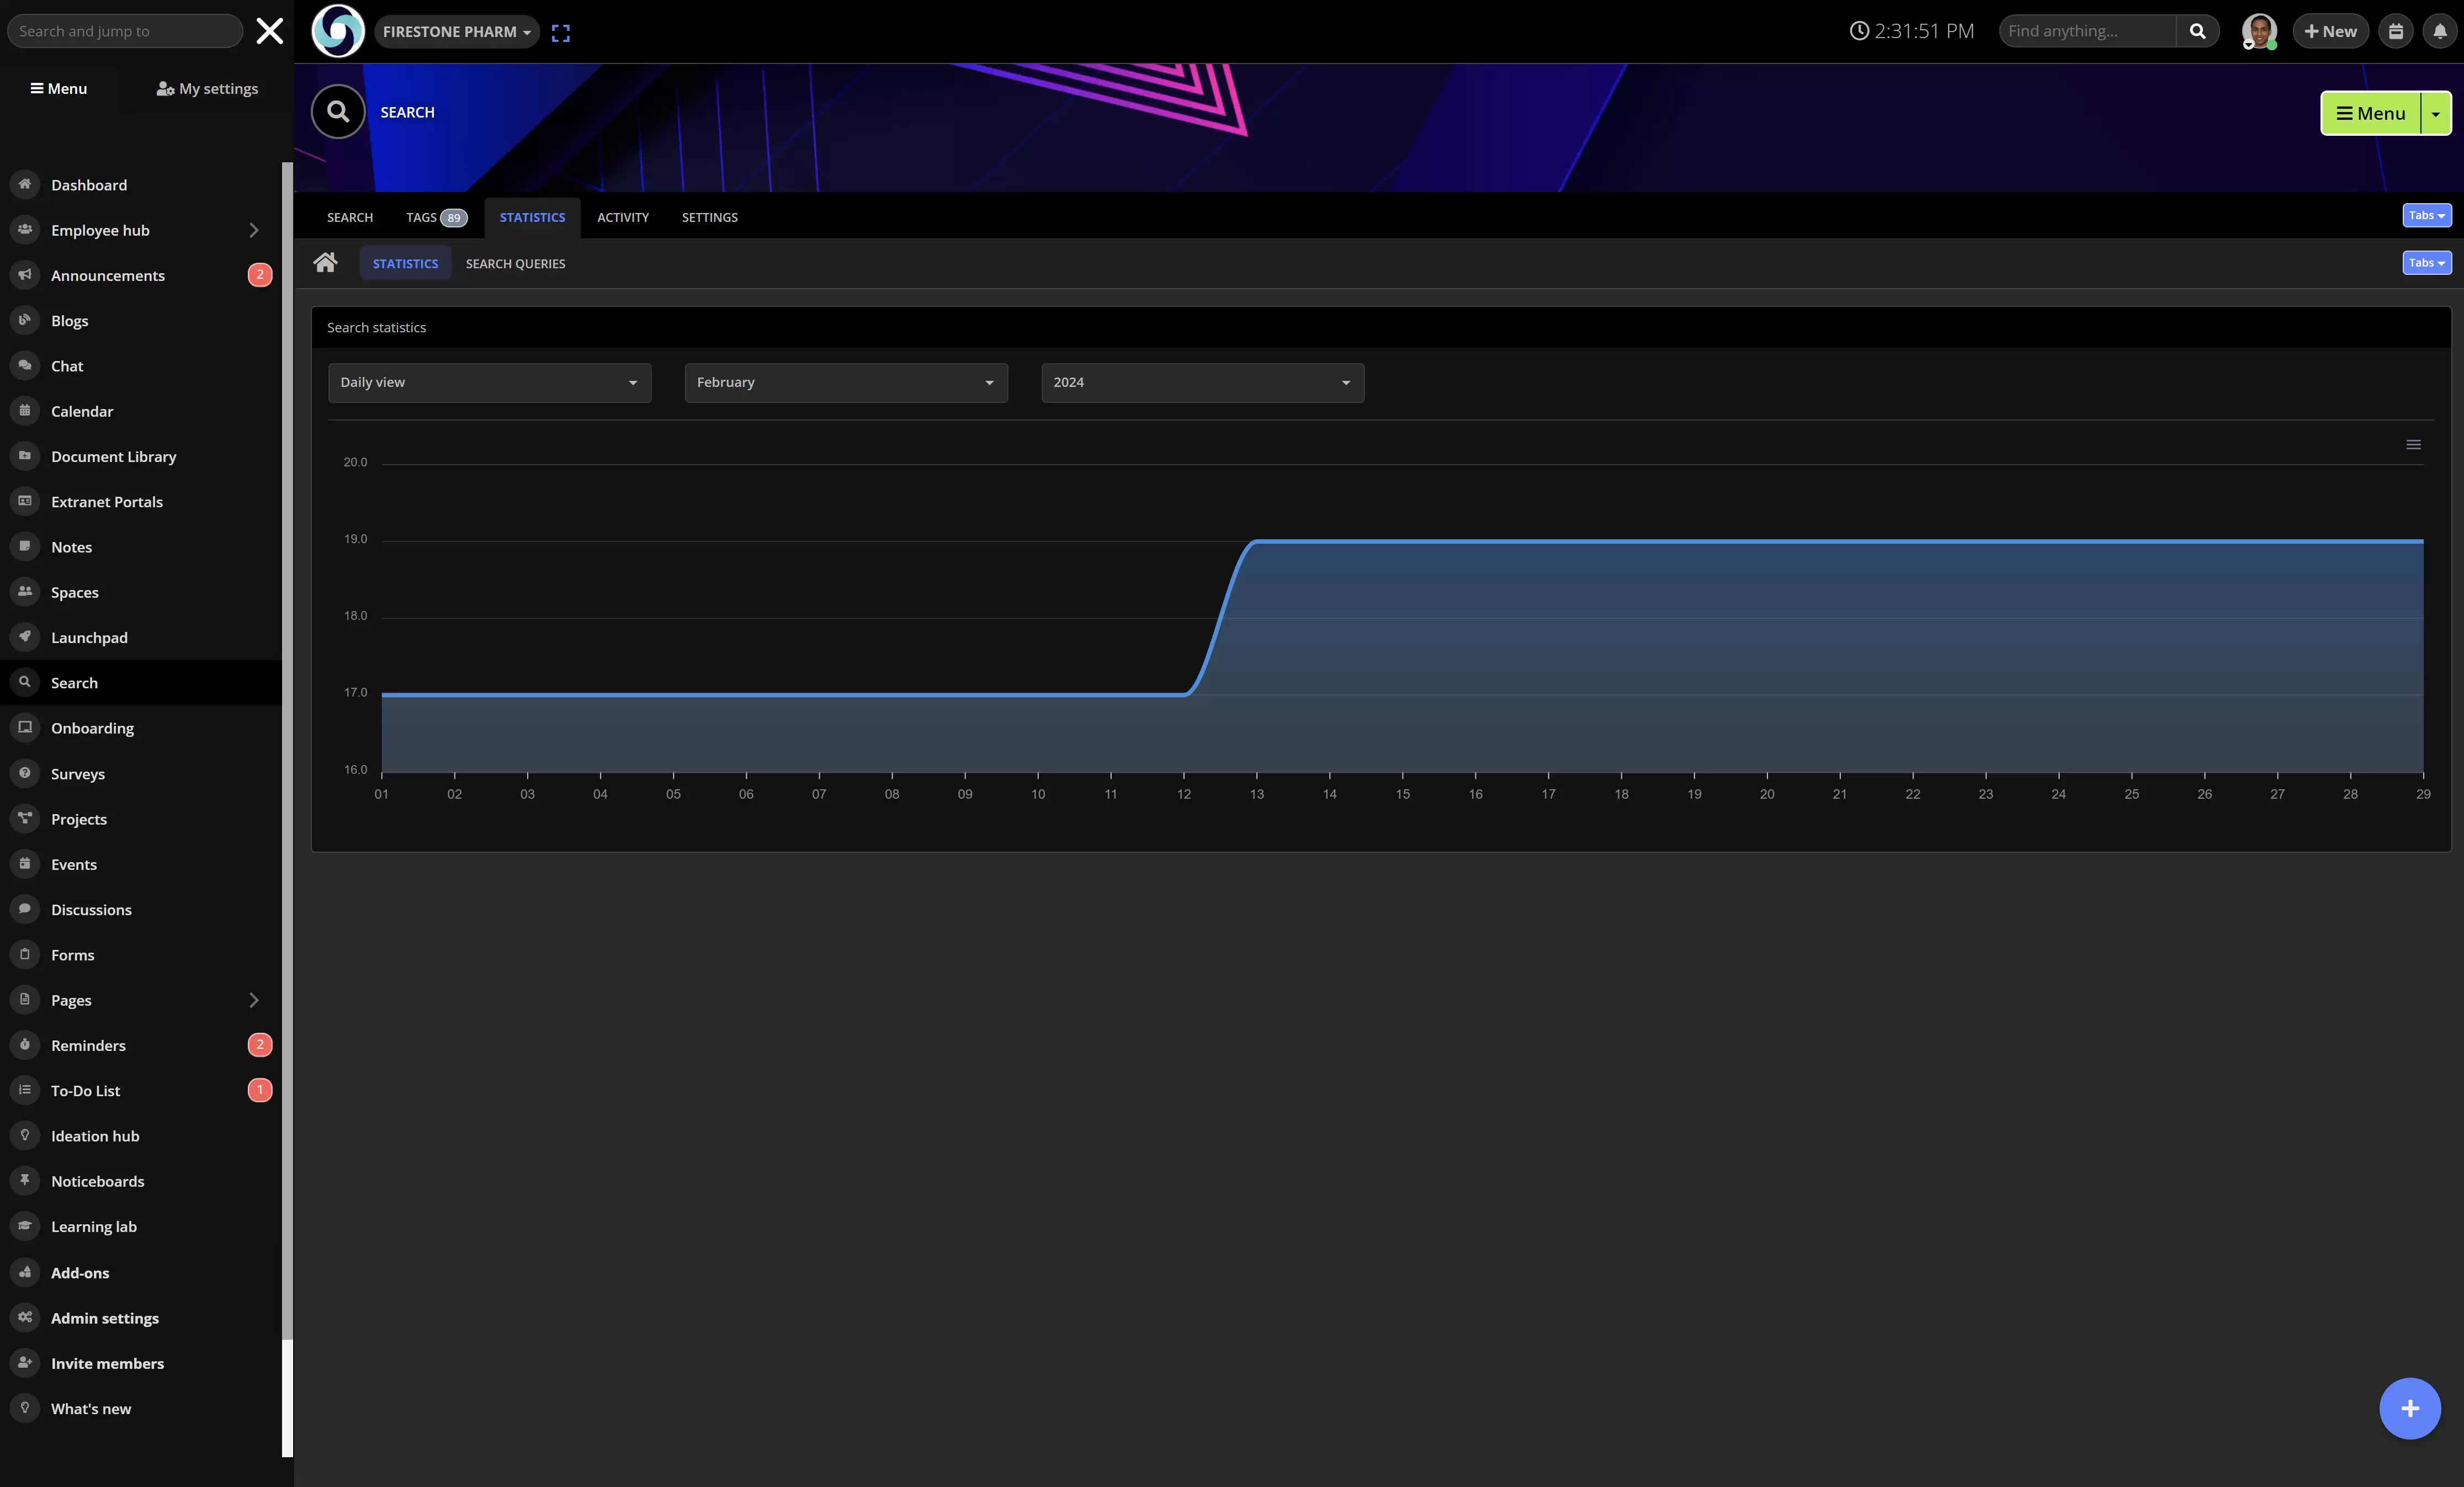The height and width of the screenshot is (1487, 2464).
Task: Open the 2024 year dropdown
Action: click(x=1202, y=382)
